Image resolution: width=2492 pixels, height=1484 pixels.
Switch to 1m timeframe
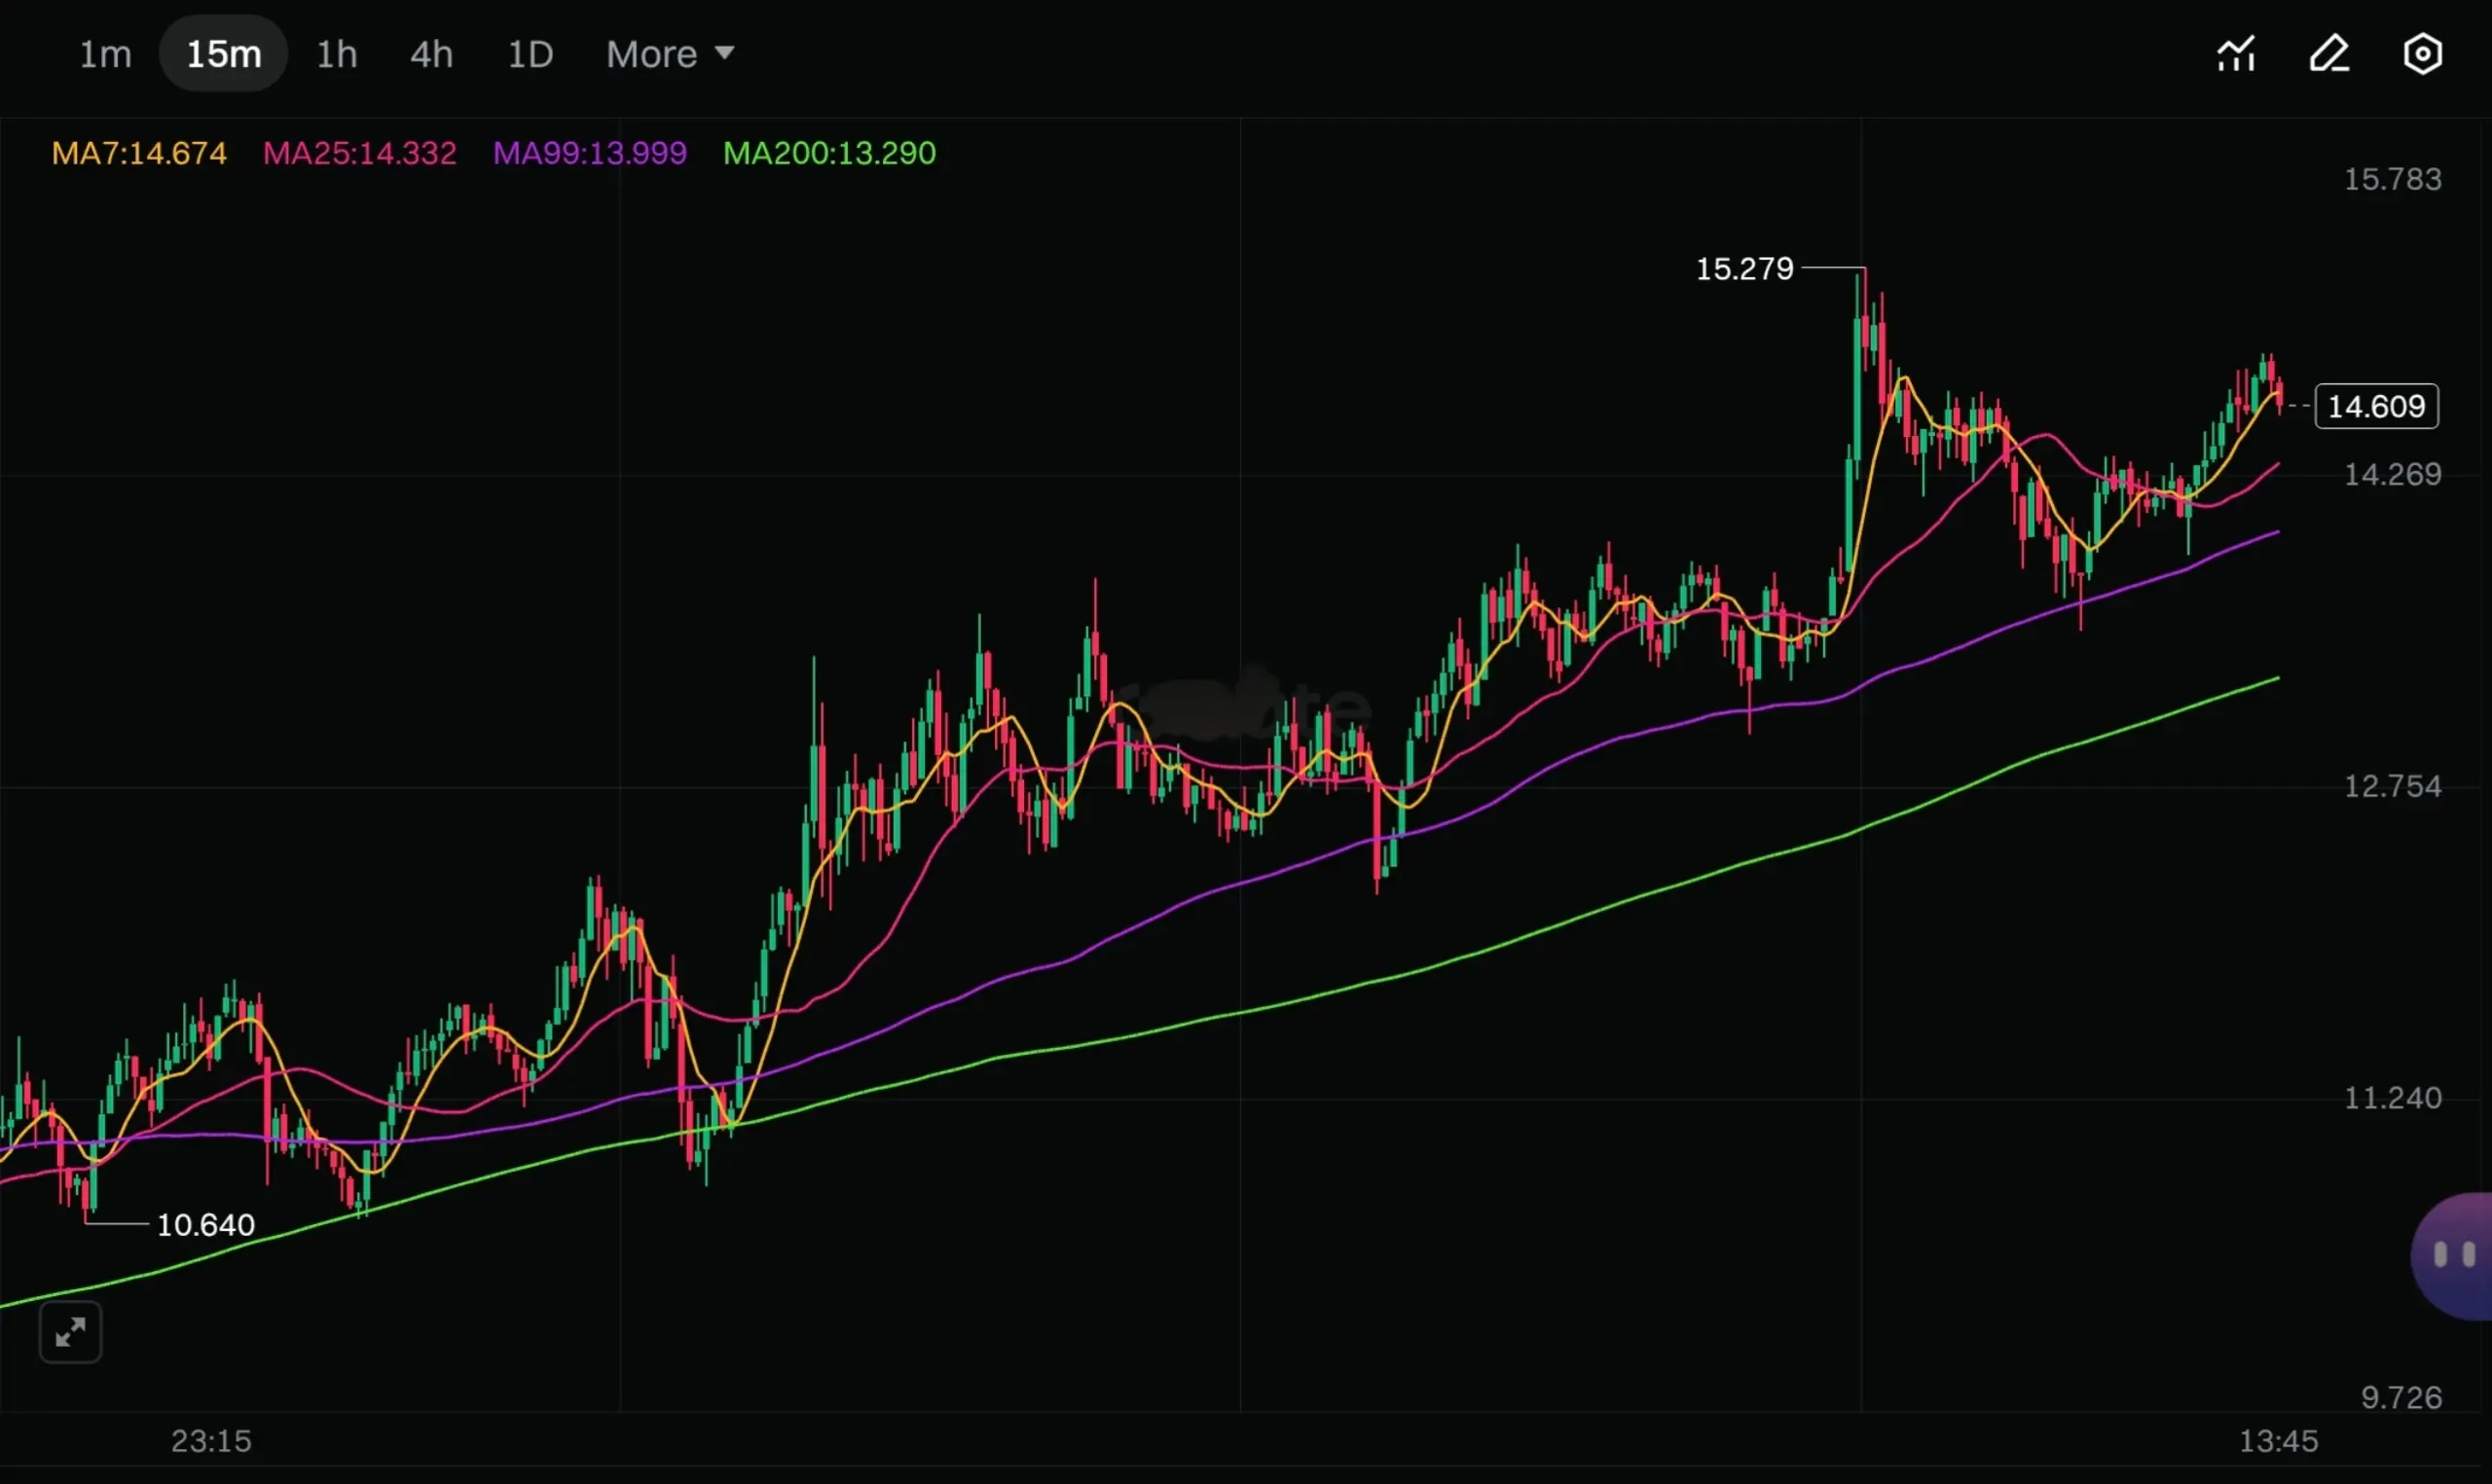[x=105, y=54]
